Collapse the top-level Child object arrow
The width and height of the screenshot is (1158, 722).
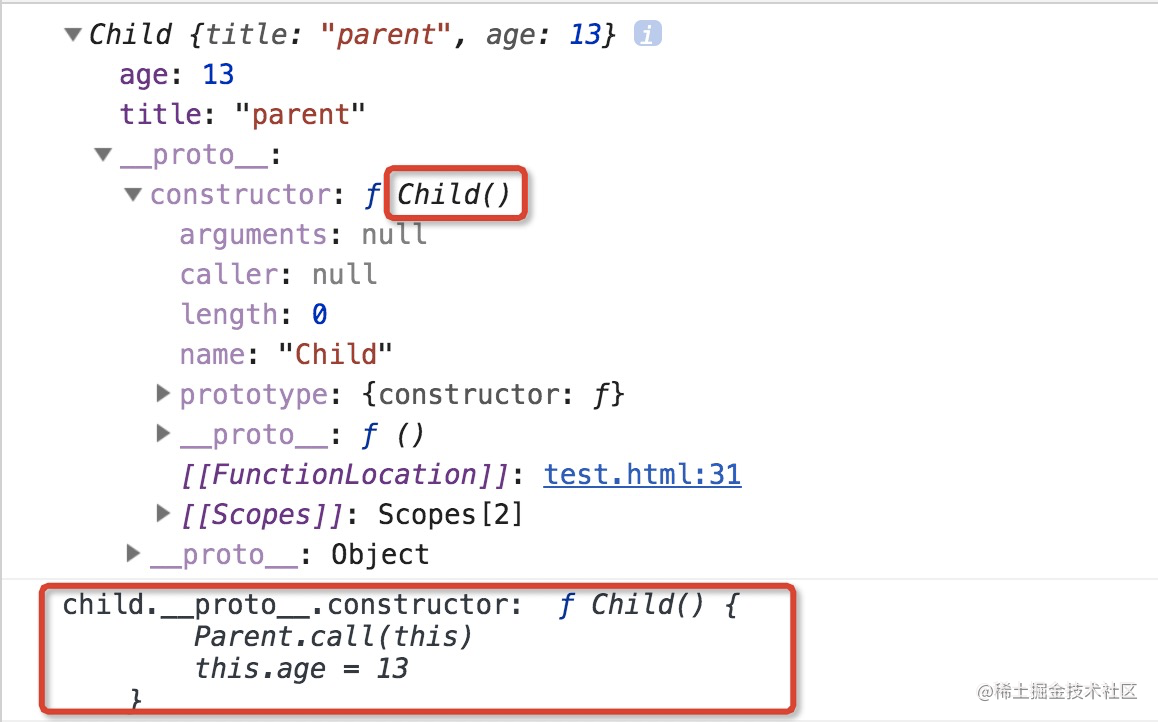point(72,34)
